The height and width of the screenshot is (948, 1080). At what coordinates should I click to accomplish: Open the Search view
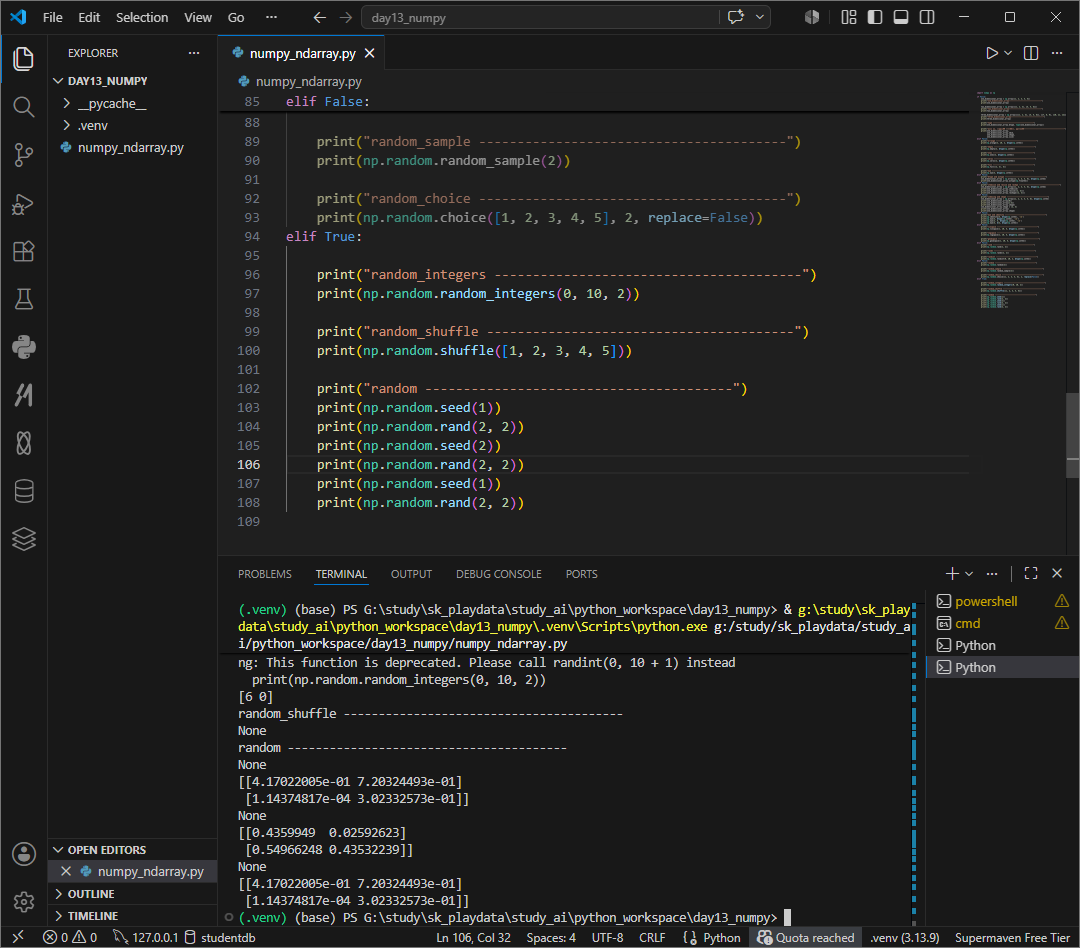[x=23, y=107]
